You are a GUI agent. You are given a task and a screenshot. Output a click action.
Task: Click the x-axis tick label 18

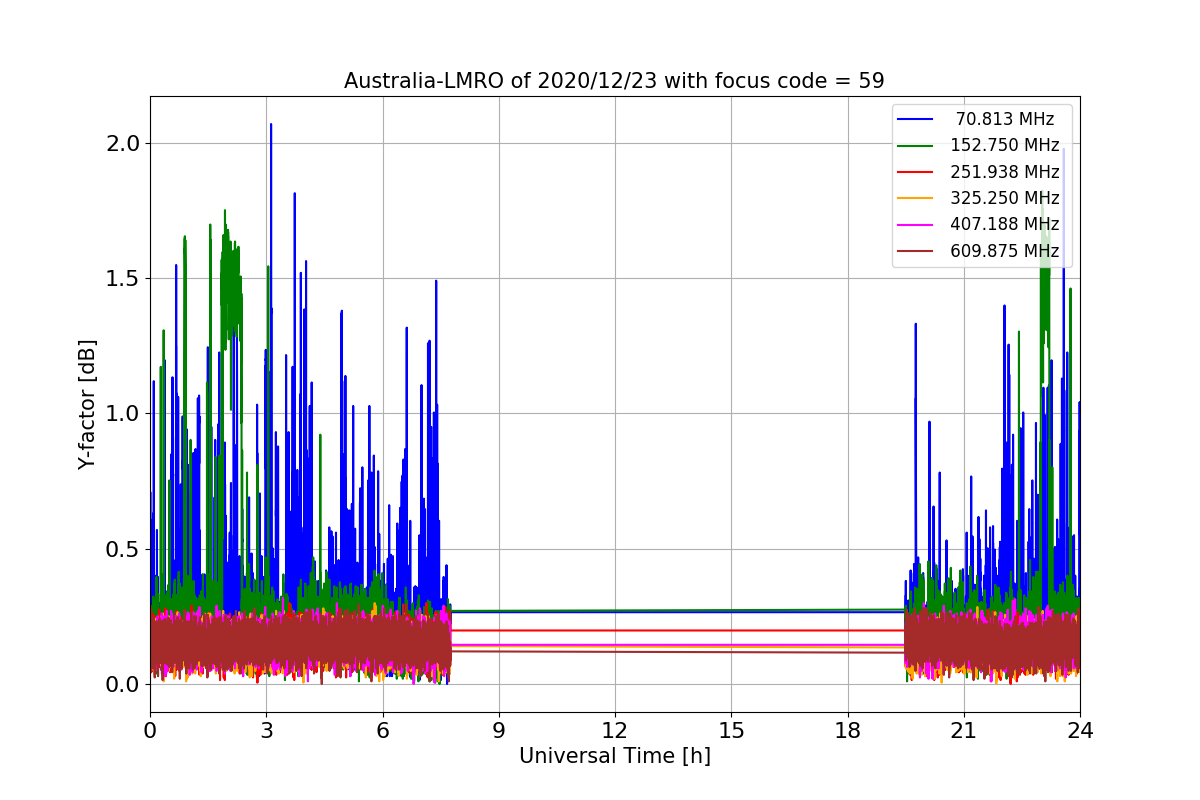tap(847, 731)
